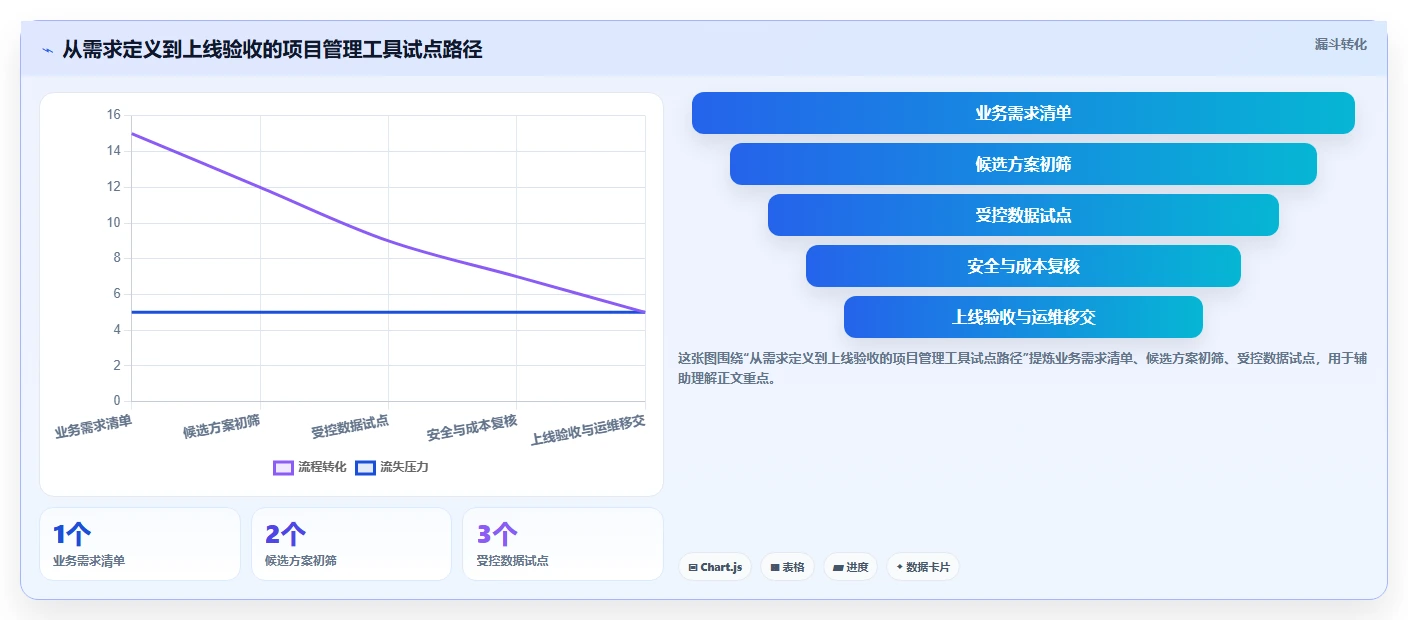
Task: Click the lightning icon beside the title
Action: 47,50
